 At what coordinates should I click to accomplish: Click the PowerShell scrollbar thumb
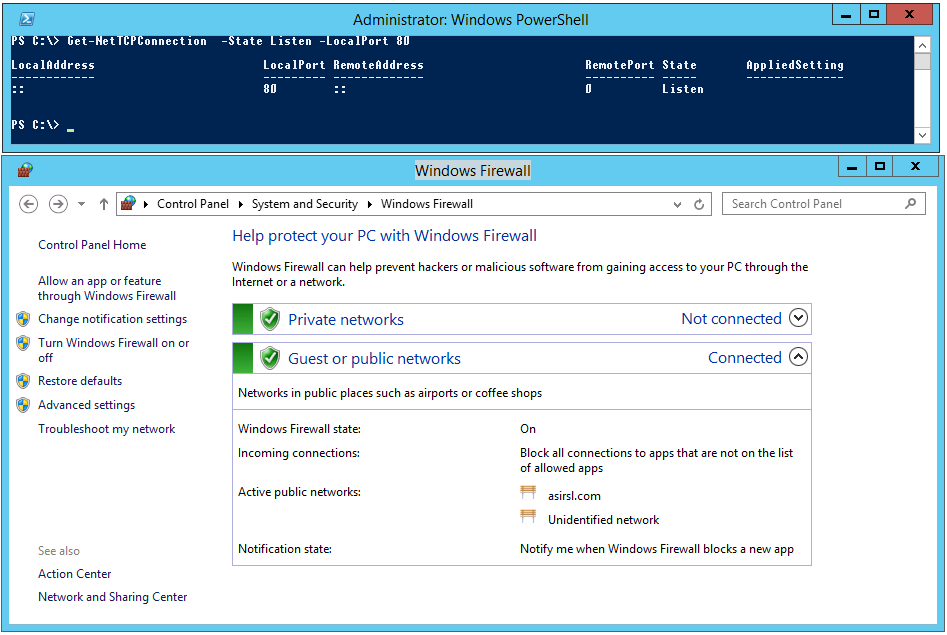point(922,62)
